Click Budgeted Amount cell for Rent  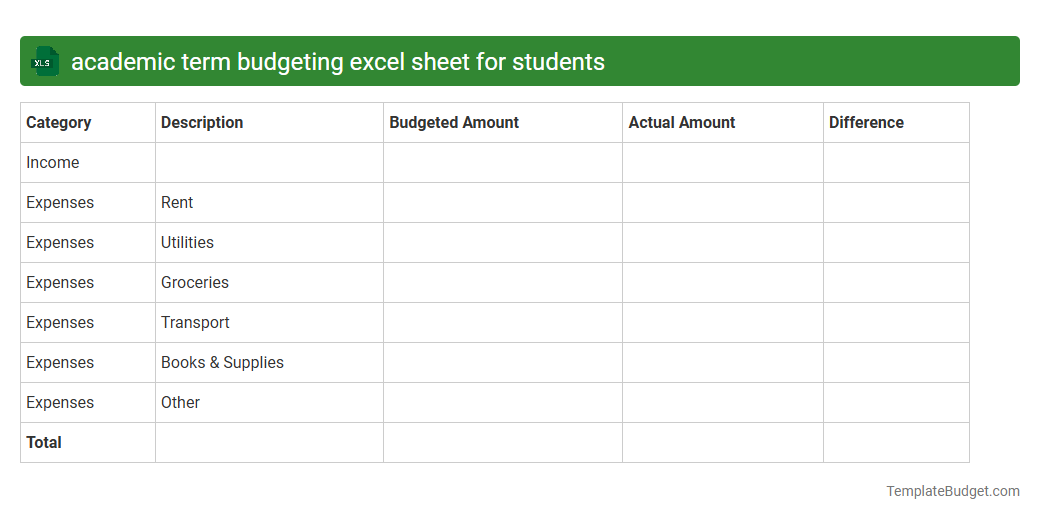(x=503, y=203)
